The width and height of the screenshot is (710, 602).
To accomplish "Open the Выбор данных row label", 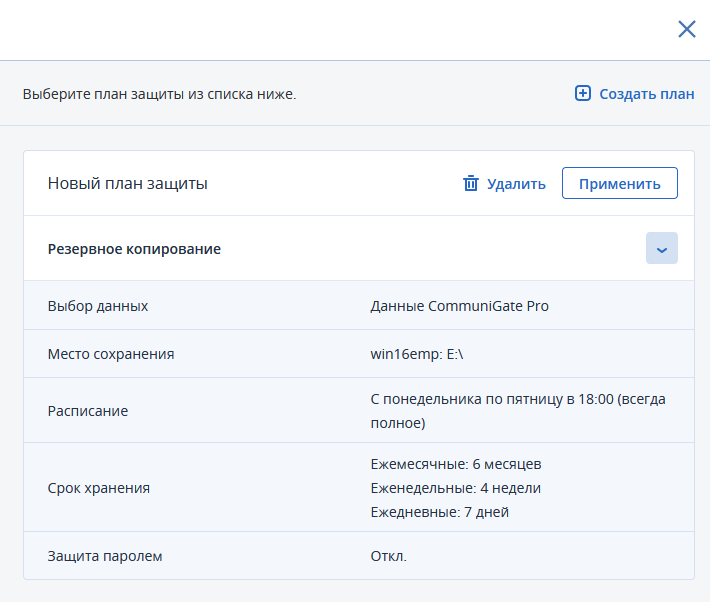I will [x=98, y=306].
